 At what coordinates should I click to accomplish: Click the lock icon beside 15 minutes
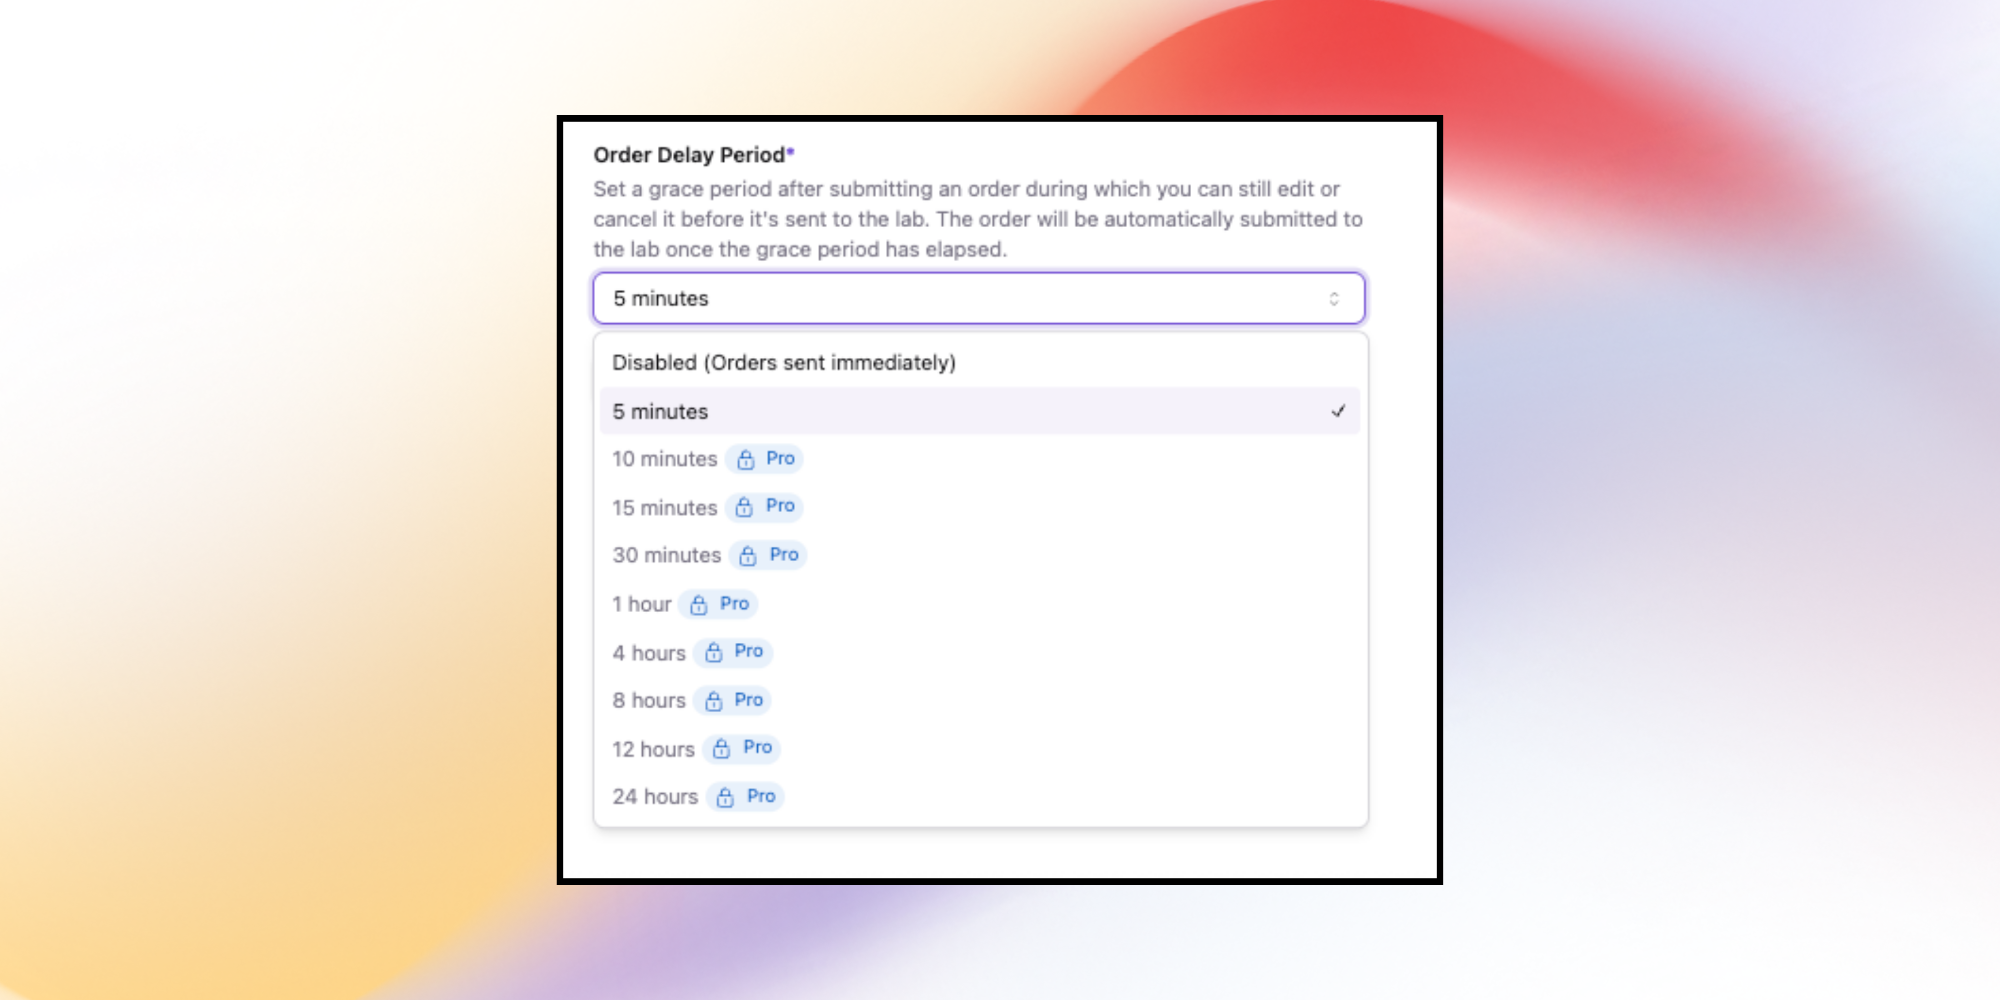744,507
